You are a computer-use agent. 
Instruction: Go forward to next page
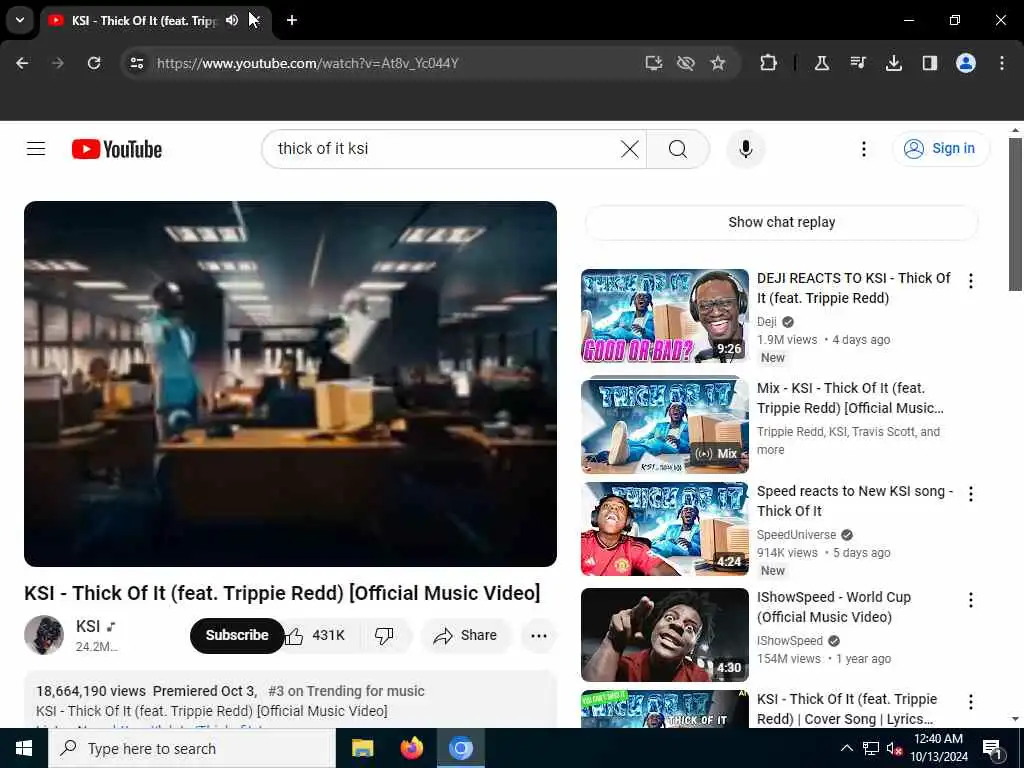(58, 63)
